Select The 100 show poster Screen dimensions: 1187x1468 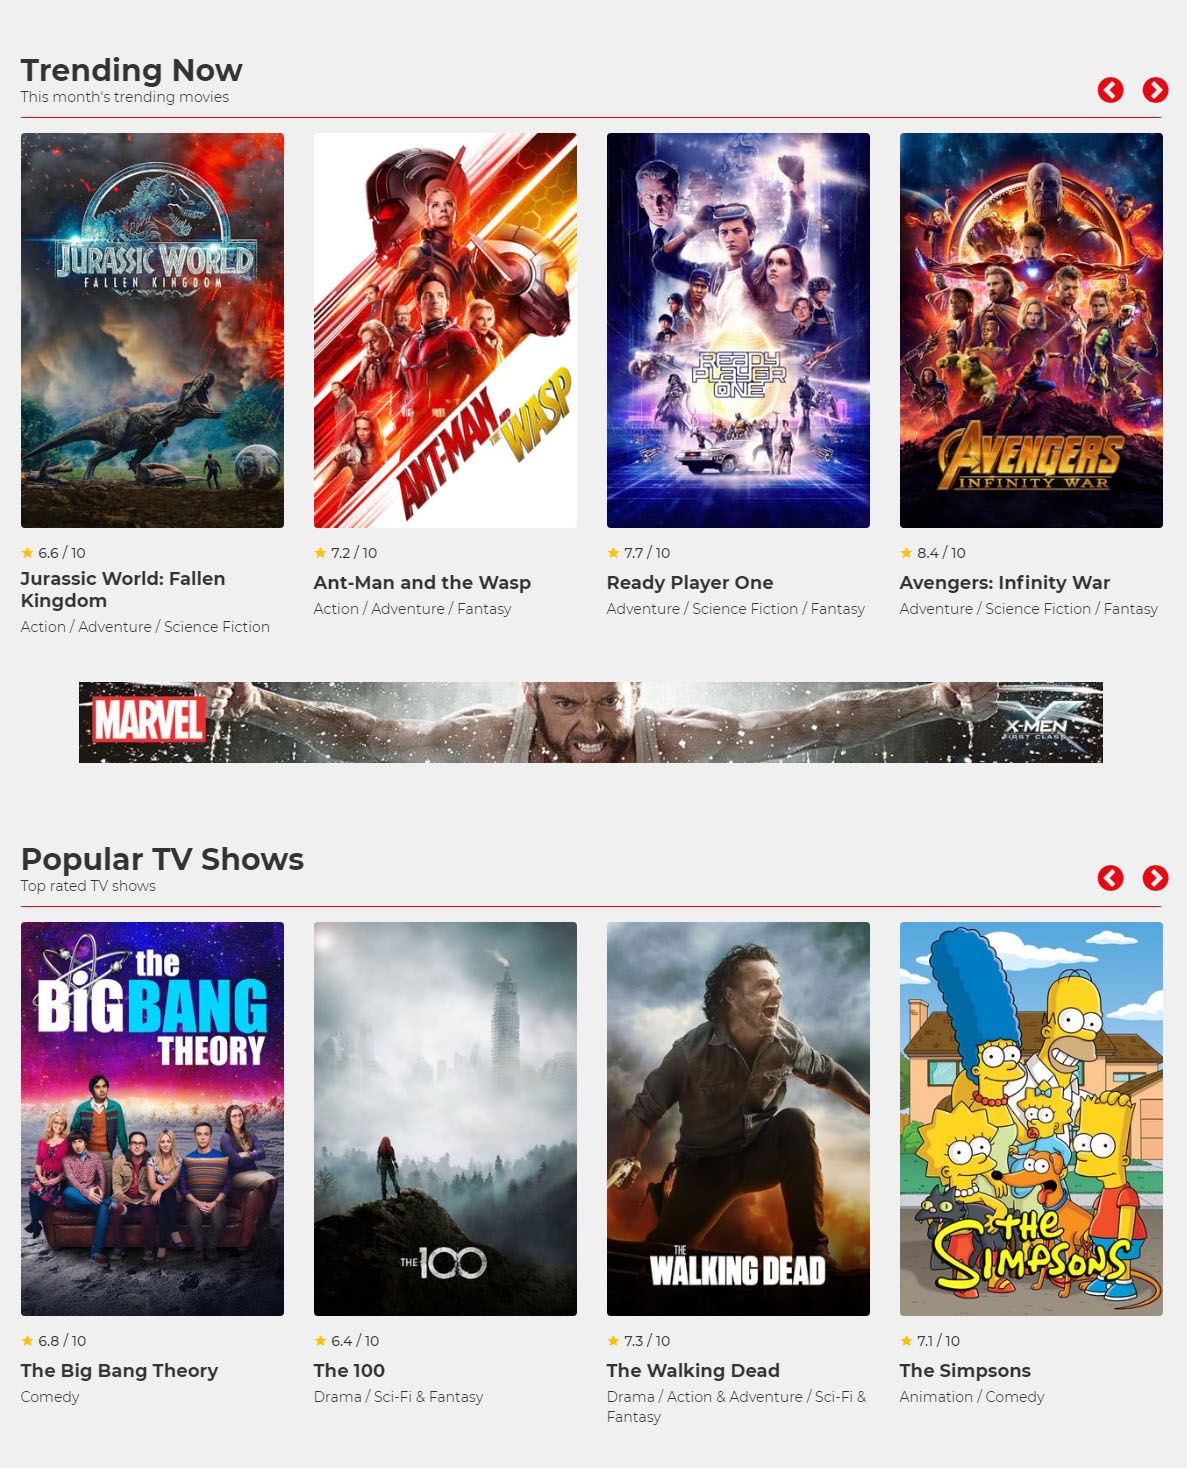coord(445,1119)
